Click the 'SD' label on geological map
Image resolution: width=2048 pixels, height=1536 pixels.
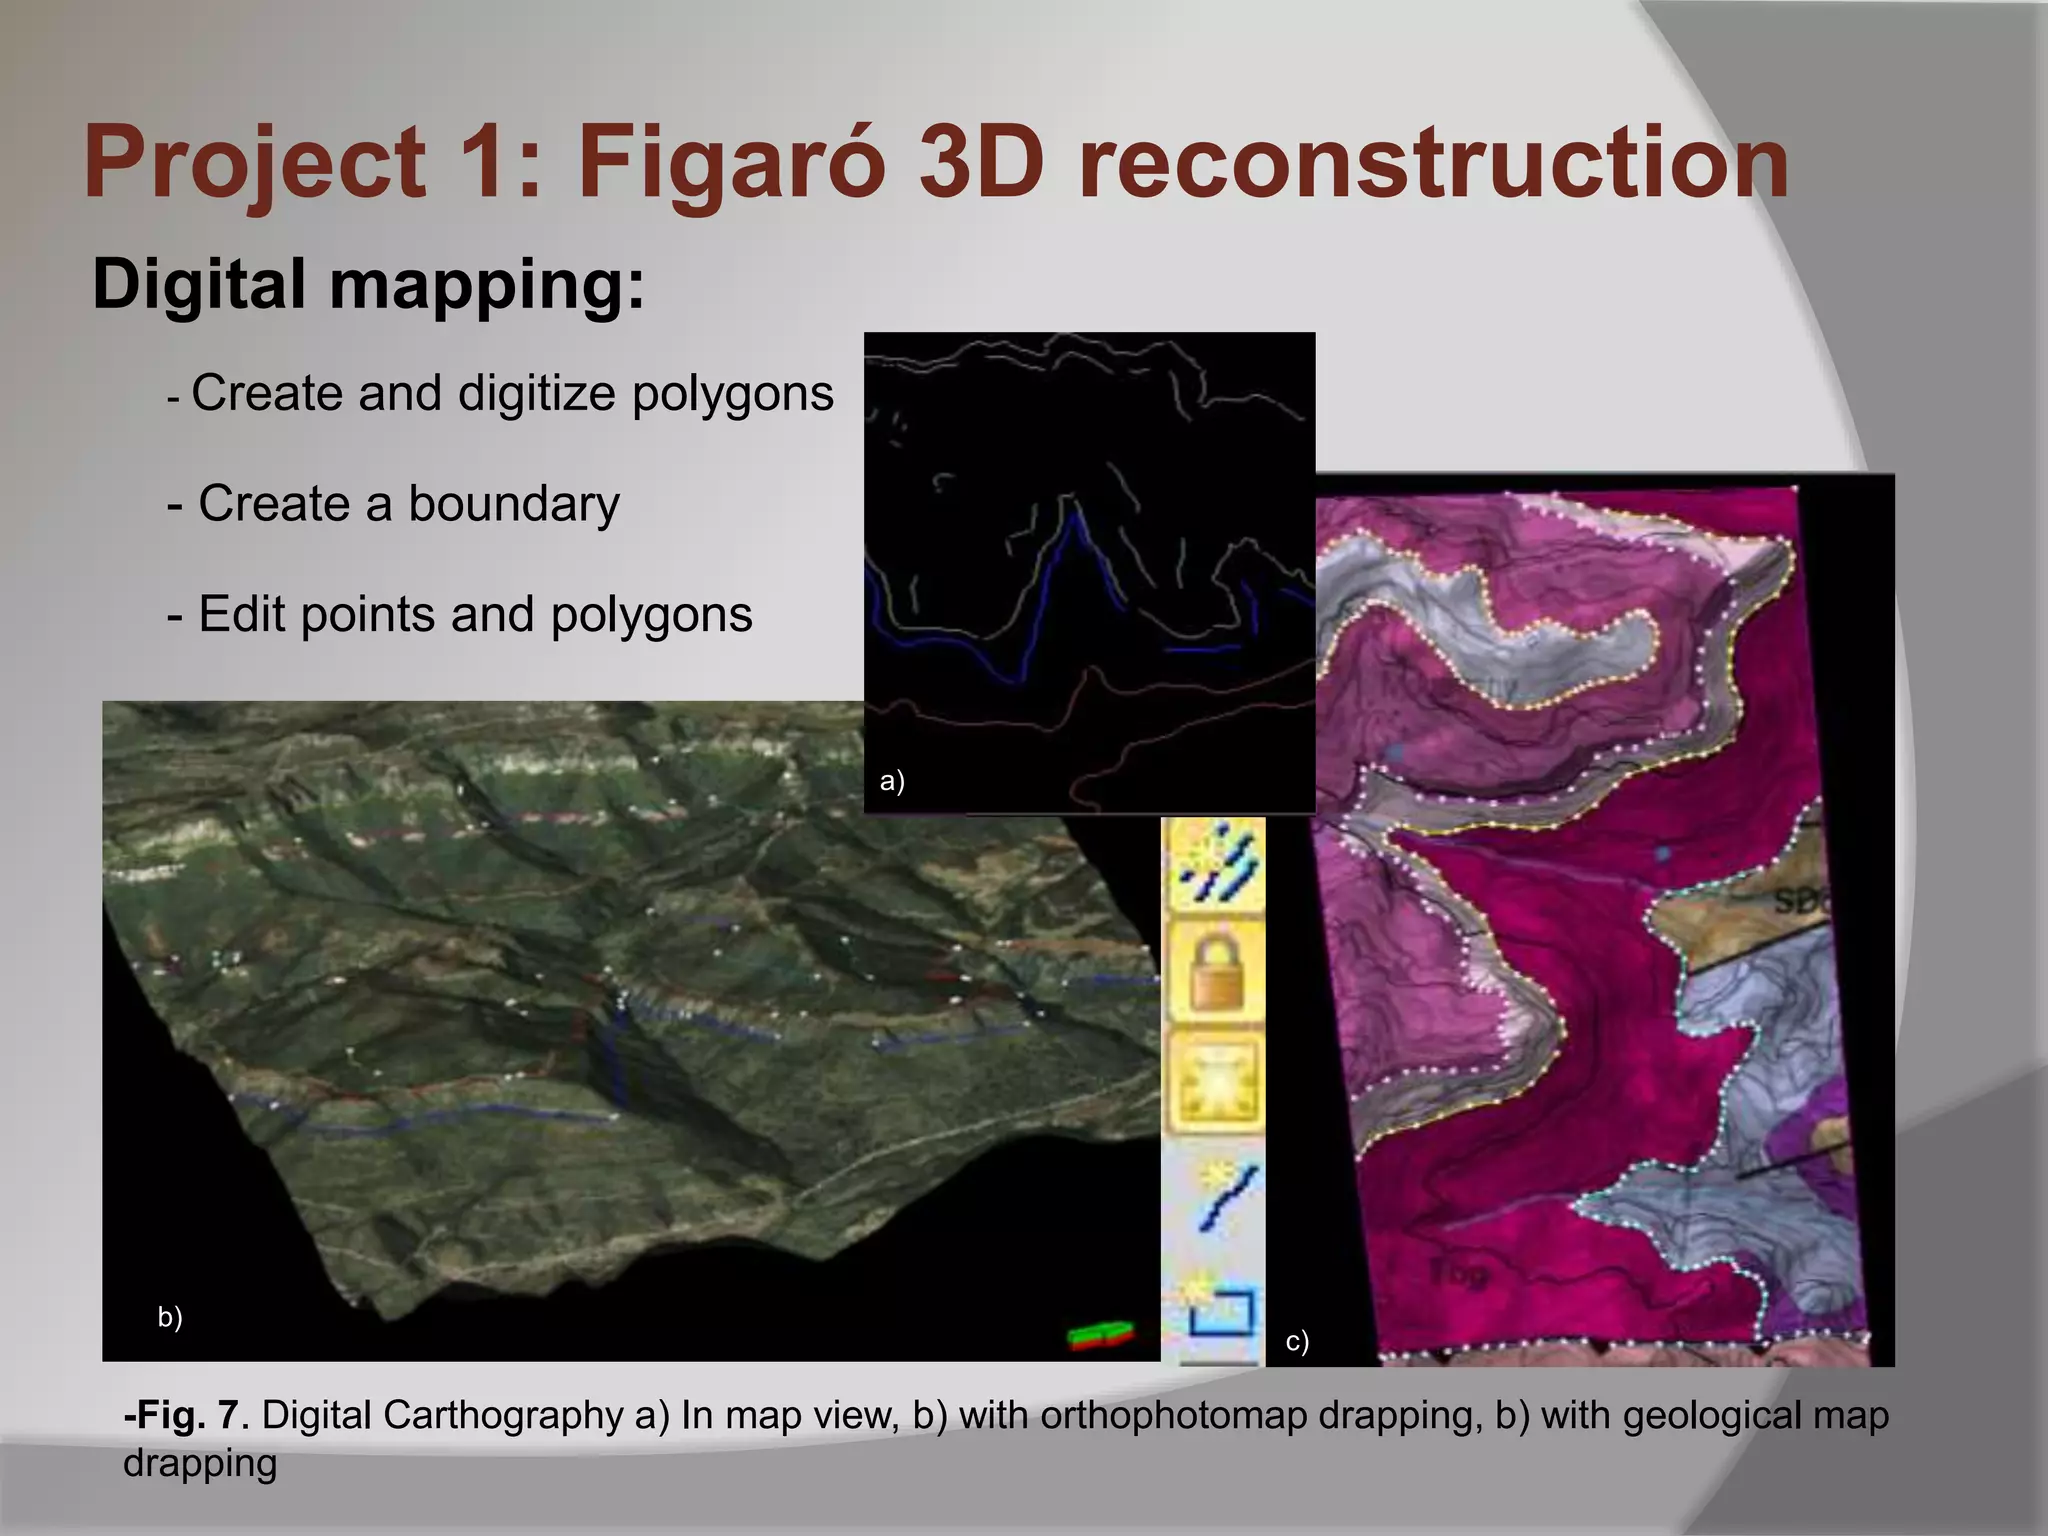tap(1797, 903)
